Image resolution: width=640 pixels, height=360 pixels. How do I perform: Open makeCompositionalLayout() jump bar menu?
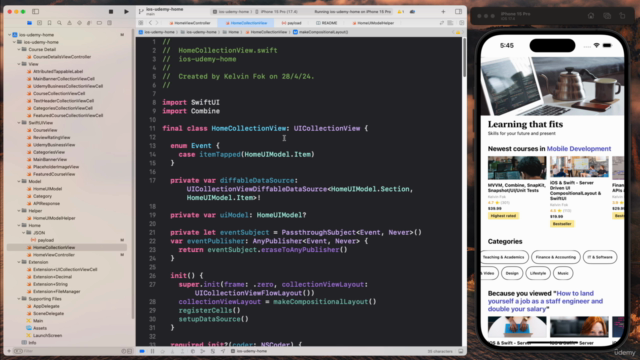point(320,32)
